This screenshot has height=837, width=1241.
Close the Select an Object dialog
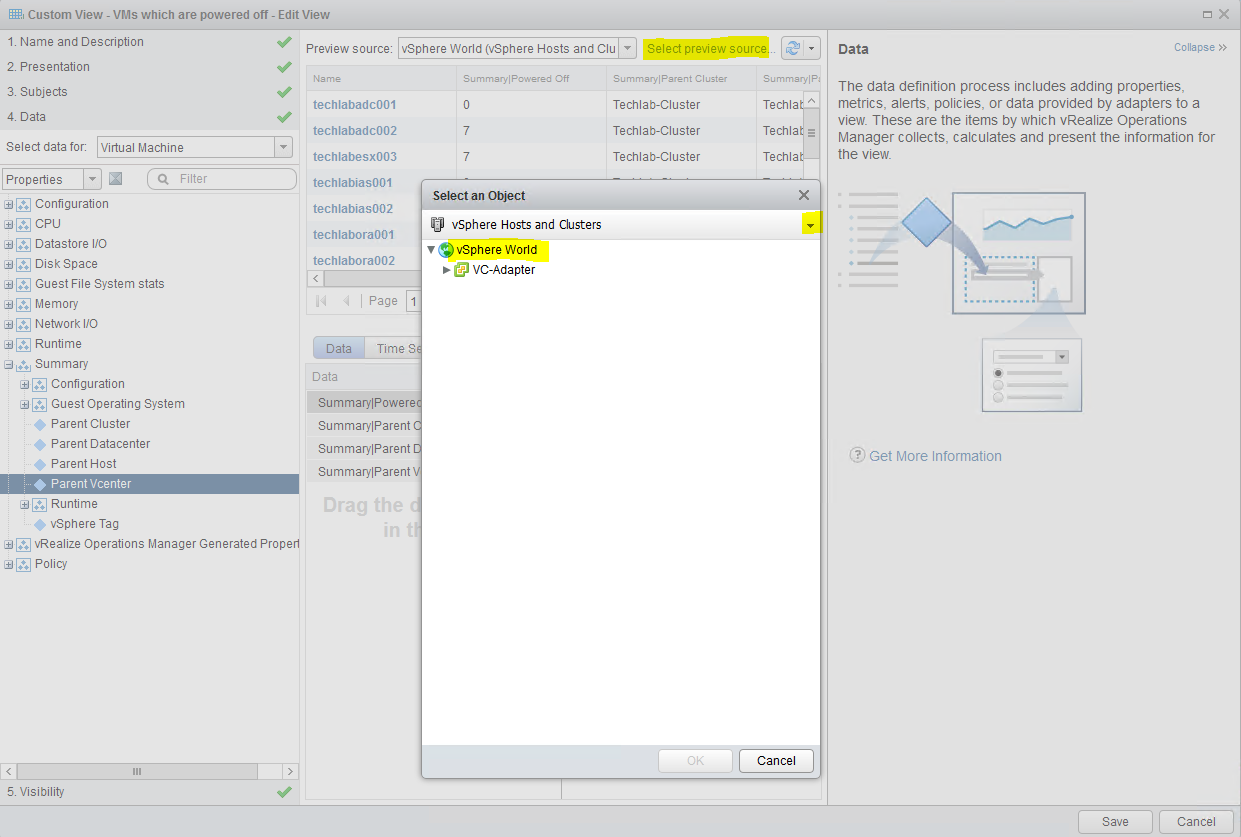click(804, 196)
